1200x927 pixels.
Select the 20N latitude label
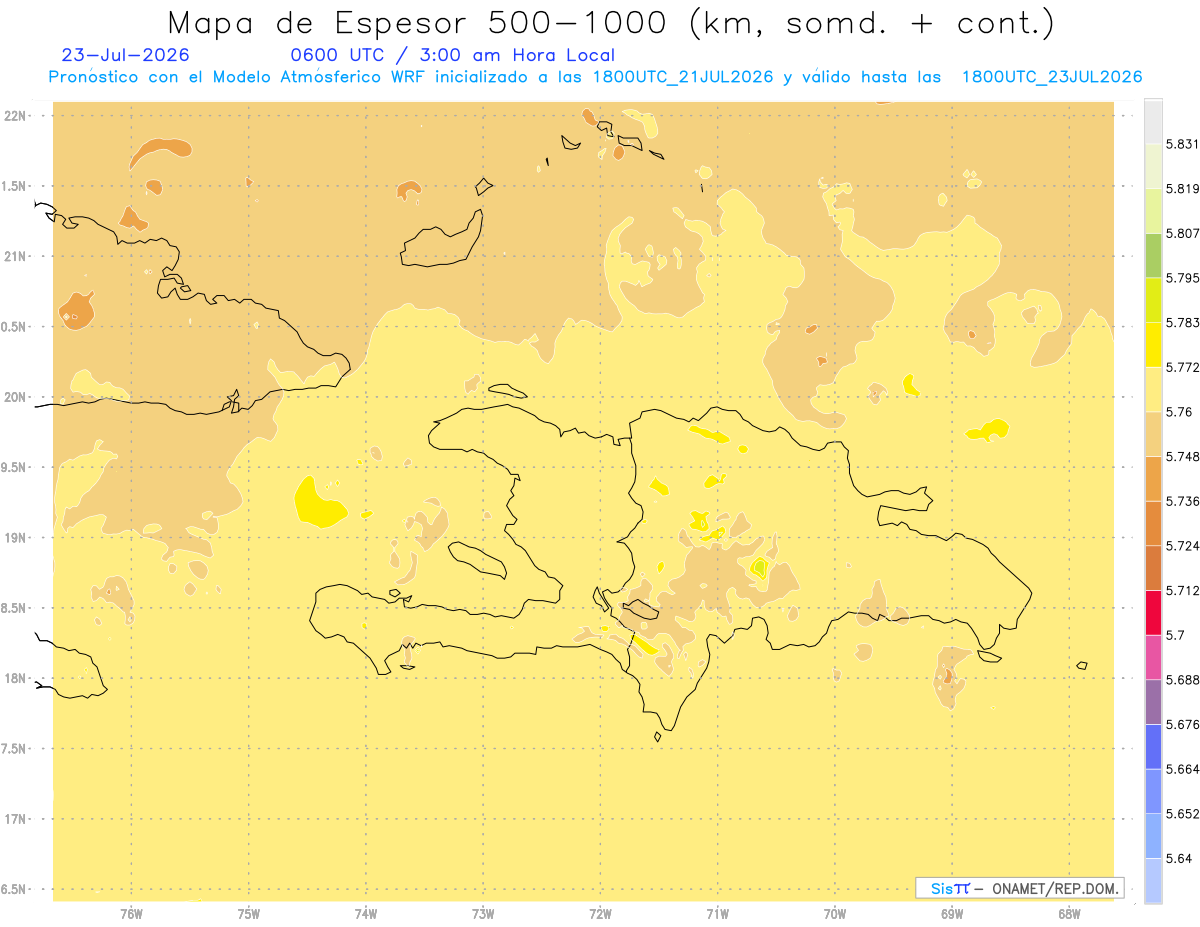point(16,397)
